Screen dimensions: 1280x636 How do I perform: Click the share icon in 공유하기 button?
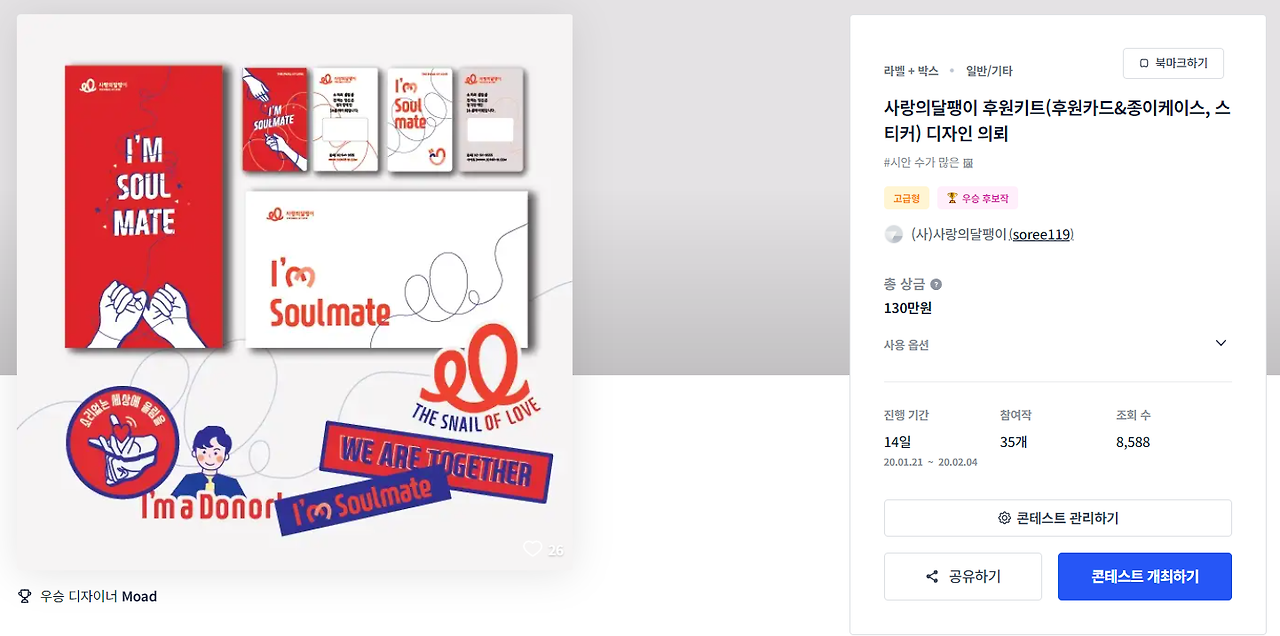coord(932,577)
